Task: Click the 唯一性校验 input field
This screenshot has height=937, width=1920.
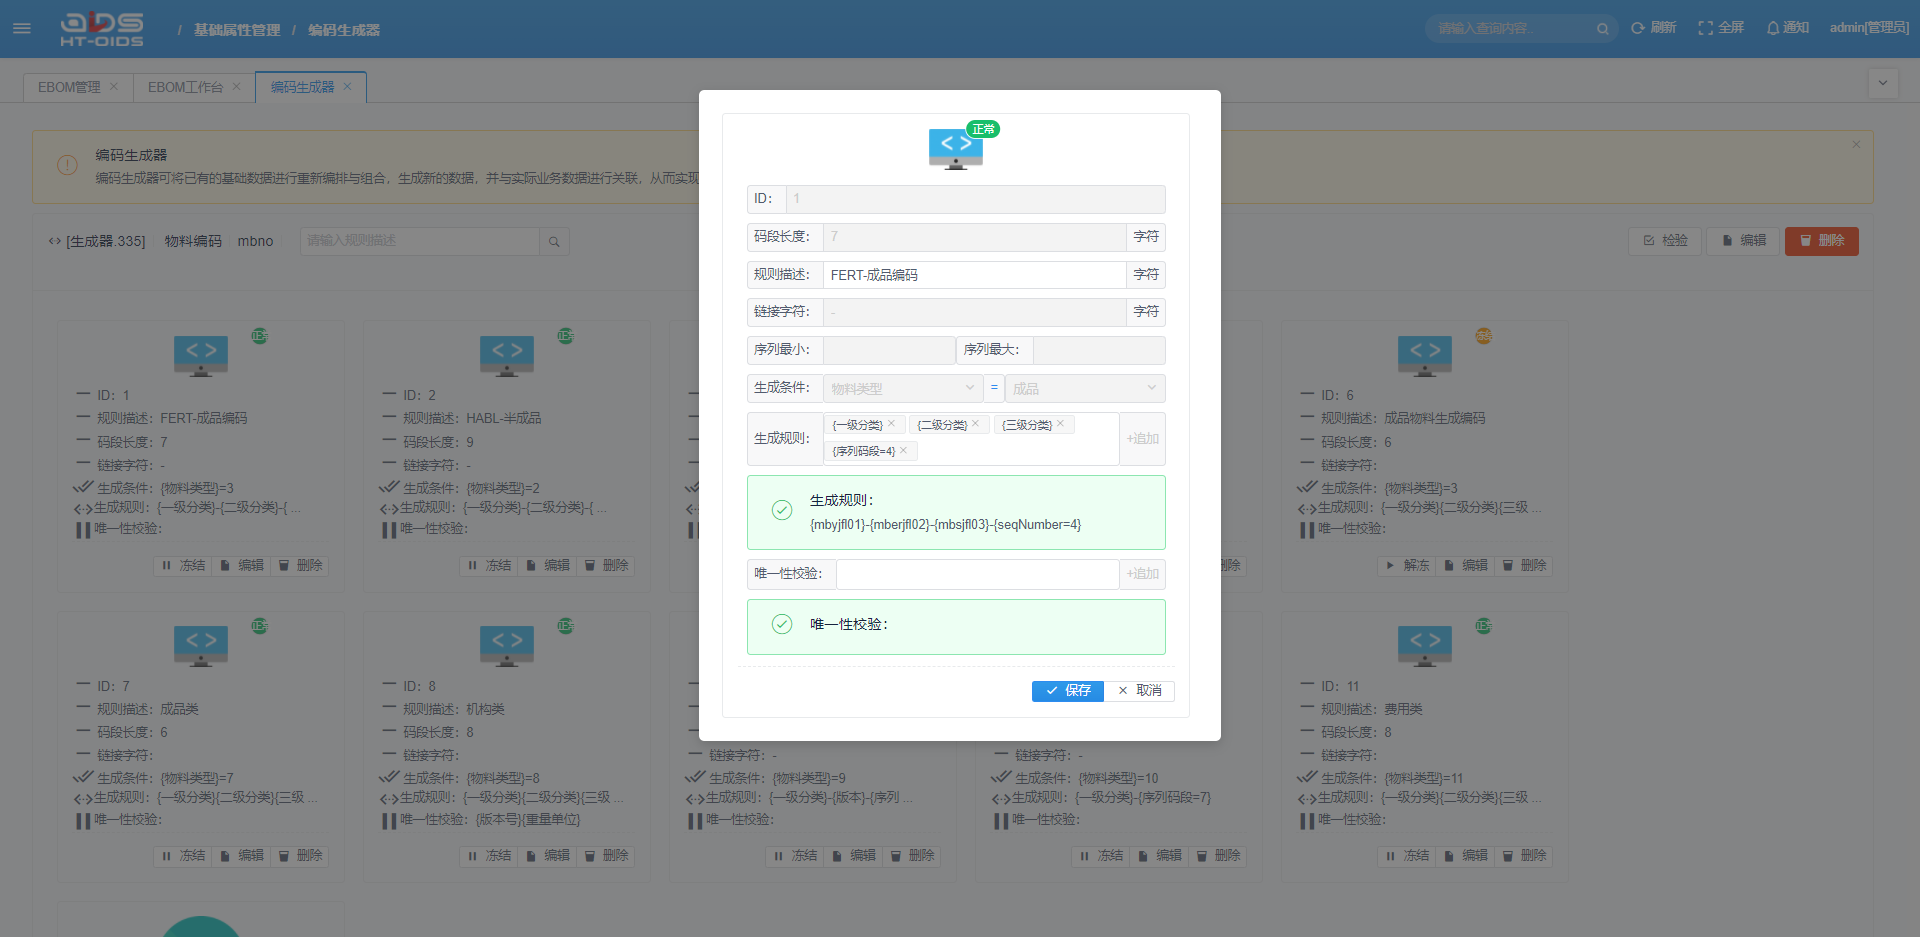Action: [977, 574]
